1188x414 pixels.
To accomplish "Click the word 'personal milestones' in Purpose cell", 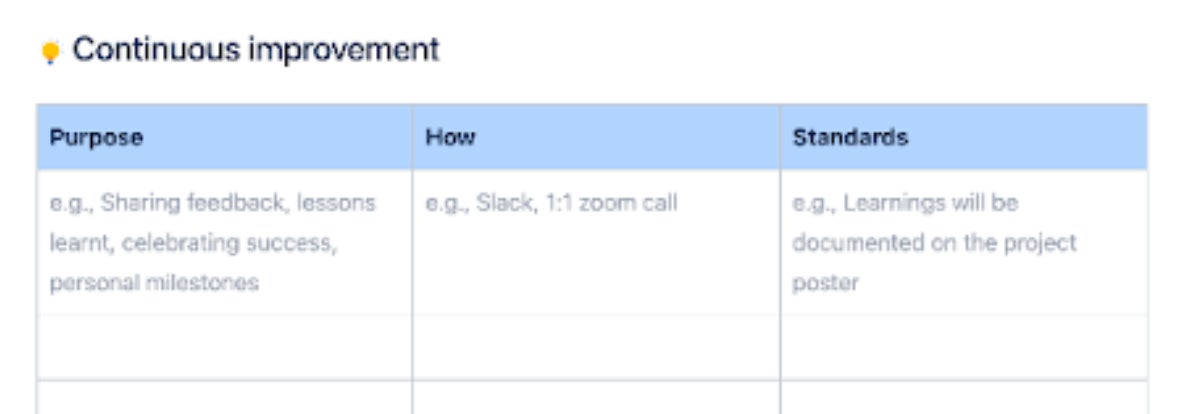I will pos(155,283).
